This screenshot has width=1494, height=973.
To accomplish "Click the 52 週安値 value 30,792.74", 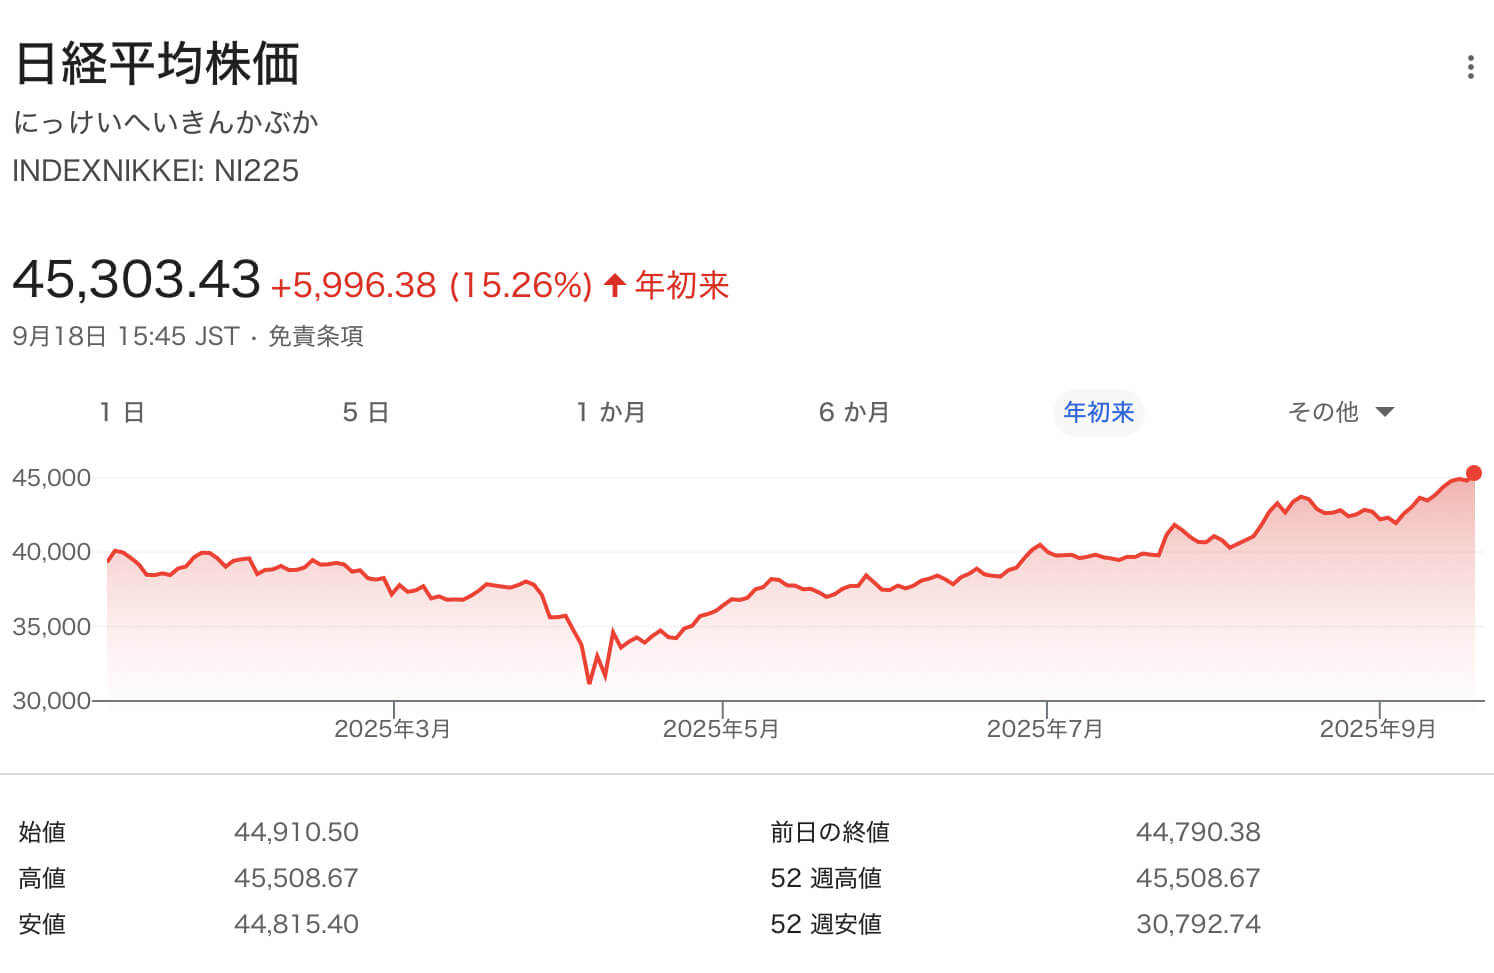I will pos(1198,924).
